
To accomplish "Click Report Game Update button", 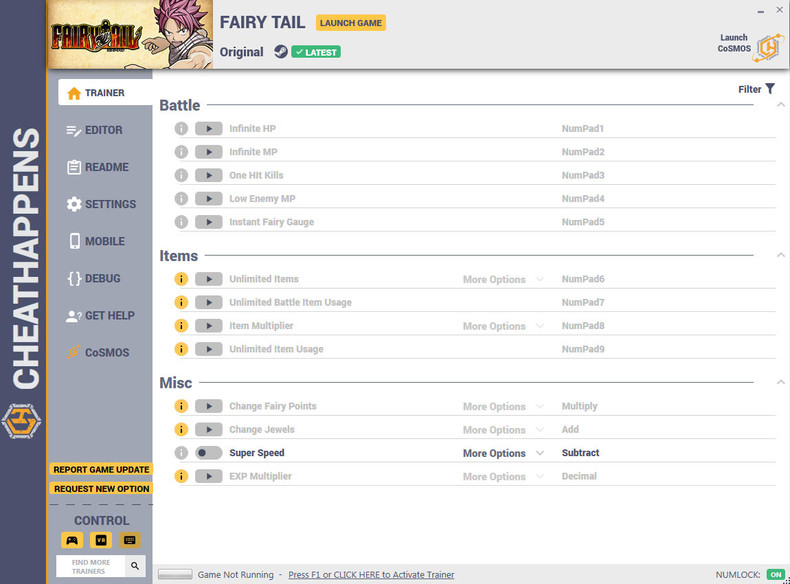I will click(101, 469).
